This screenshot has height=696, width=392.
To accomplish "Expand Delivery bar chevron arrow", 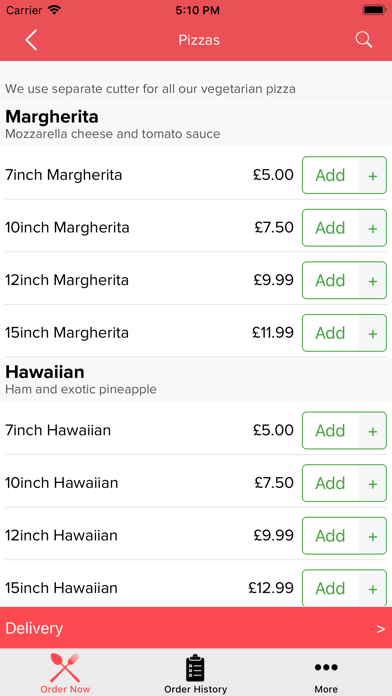I will point(380,629).
